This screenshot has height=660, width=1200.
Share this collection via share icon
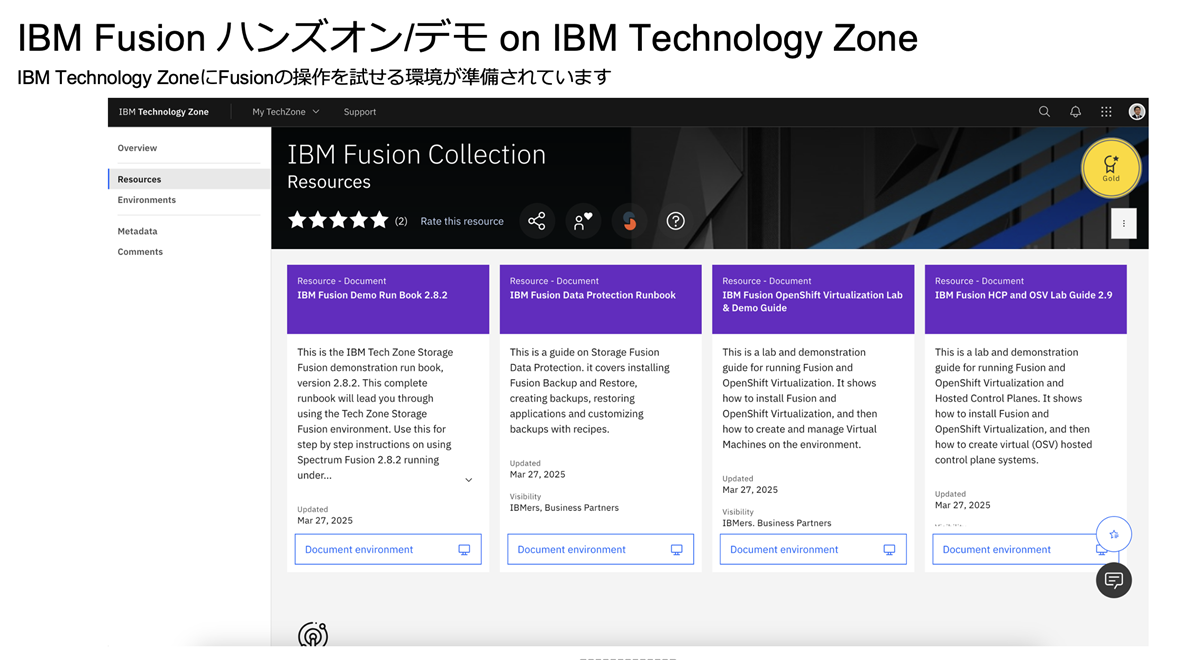coord(537,221)
